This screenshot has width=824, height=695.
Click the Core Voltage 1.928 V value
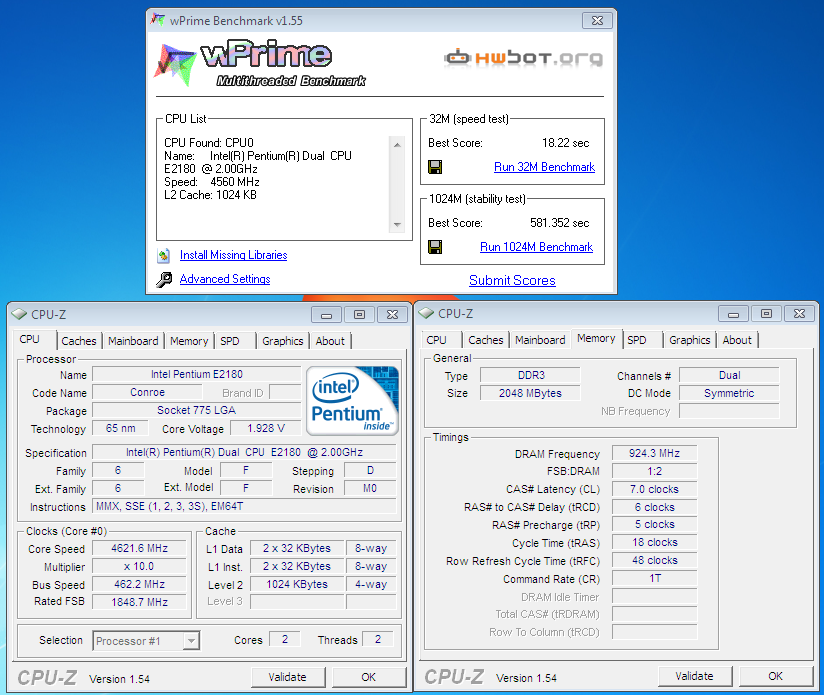point(266,428)
